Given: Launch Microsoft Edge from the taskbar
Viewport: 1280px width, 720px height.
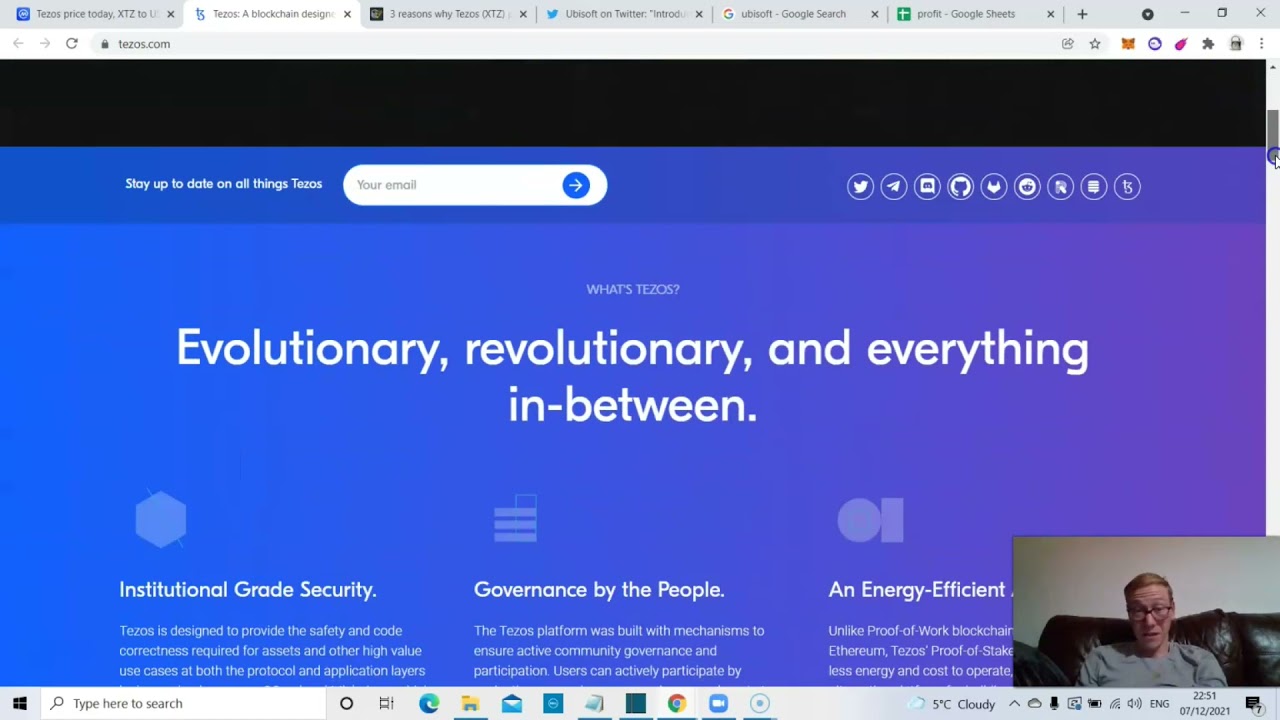Looking at the screenshot, I should pyautogui.click(x=428, y=703).
